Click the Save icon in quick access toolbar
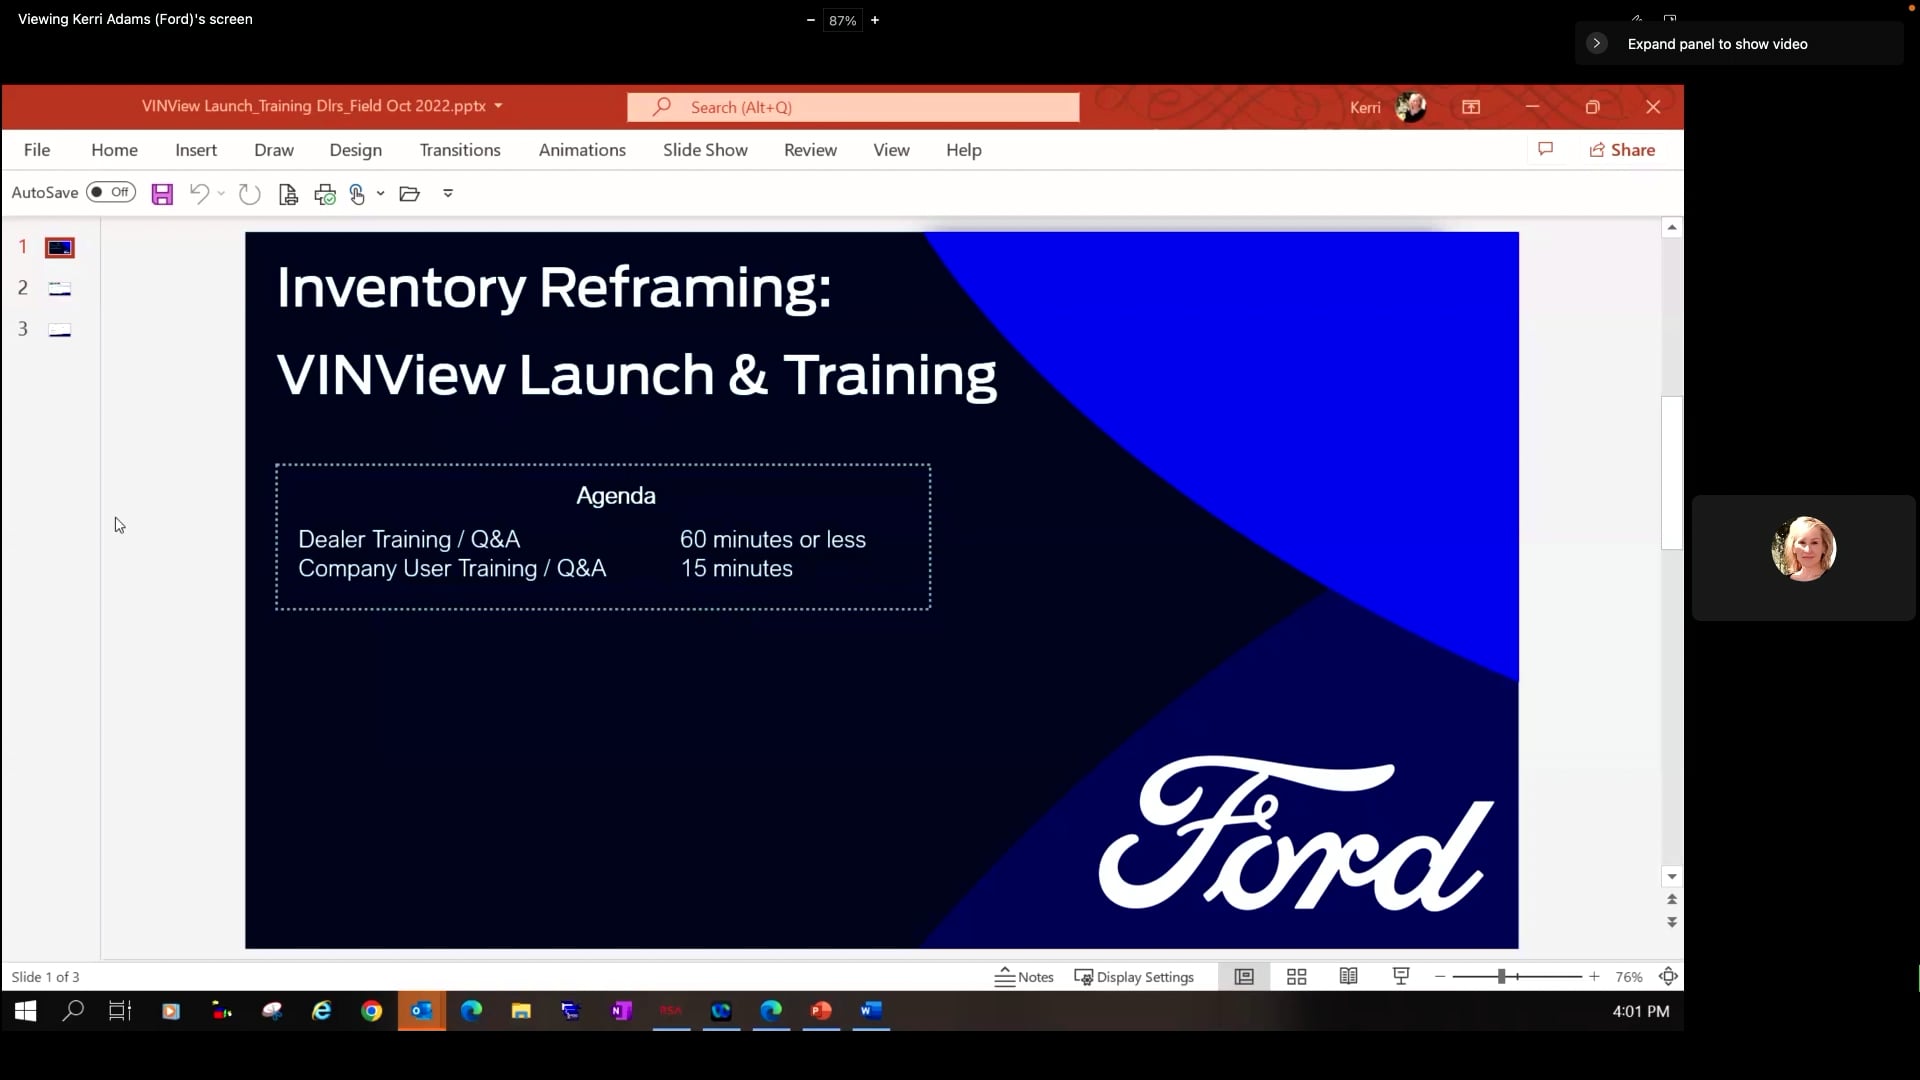The height and width of the screenshot is (1080, 1920). pyautogui.click(x=162, y=194)
